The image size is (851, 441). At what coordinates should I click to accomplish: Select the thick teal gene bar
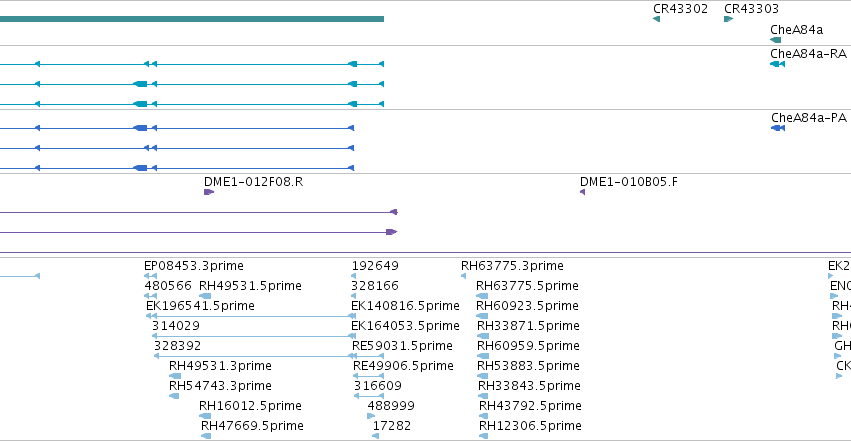pos(192,19)
